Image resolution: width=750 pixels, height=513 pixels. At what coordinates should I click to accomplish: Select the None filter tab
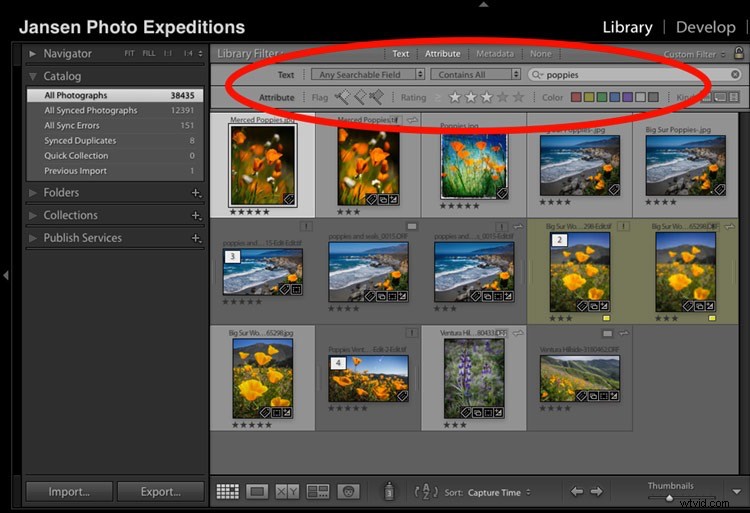[540, 54]
